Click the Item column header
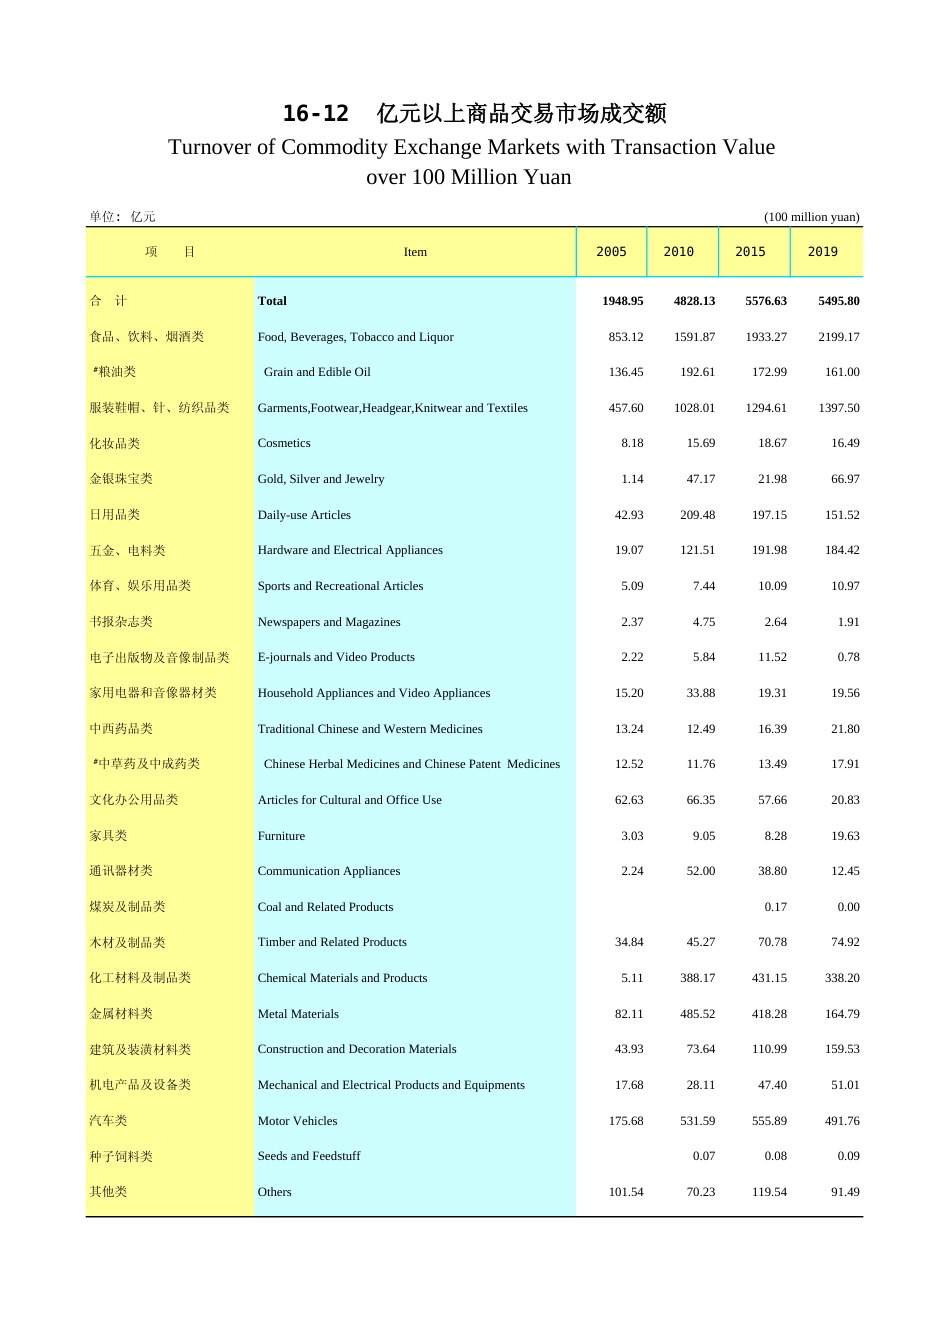950x1344 pixels. pos(415,252)
